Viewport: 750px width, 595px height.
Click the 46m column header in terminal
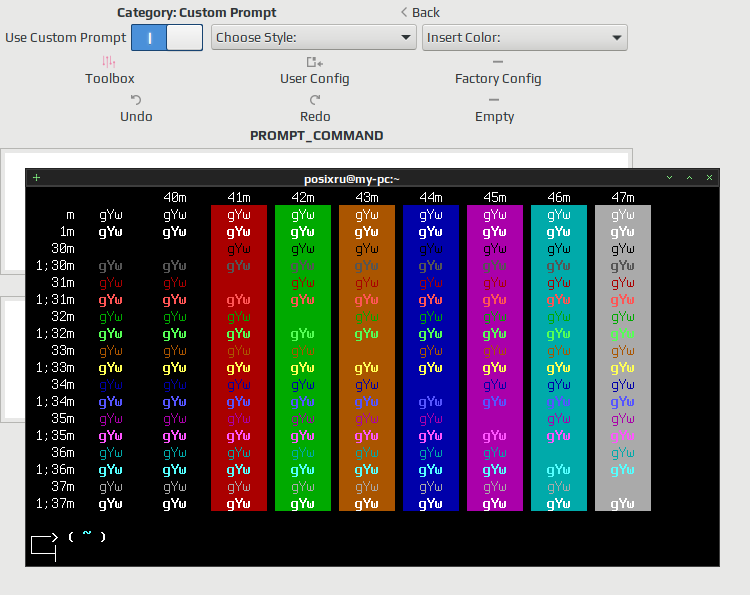click(x=559, y=198)
